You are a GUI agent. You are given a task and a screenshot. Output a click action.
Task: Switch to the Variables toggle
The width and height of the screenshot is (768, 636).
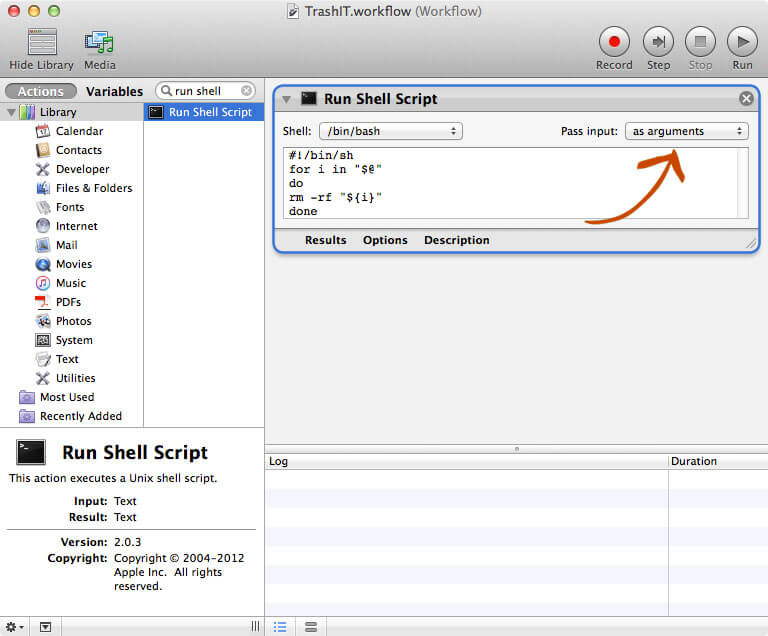click(x=114, y=91)
